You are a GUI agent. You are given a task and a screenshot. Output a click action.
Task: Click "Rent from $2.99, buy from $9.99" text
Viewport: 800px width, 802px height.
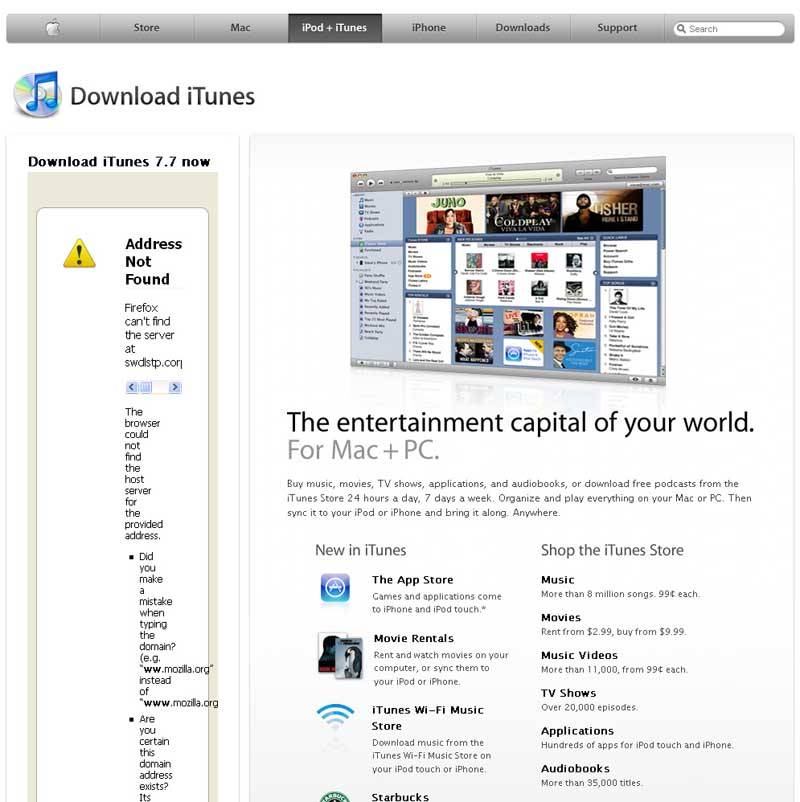(x=613, y=632)
